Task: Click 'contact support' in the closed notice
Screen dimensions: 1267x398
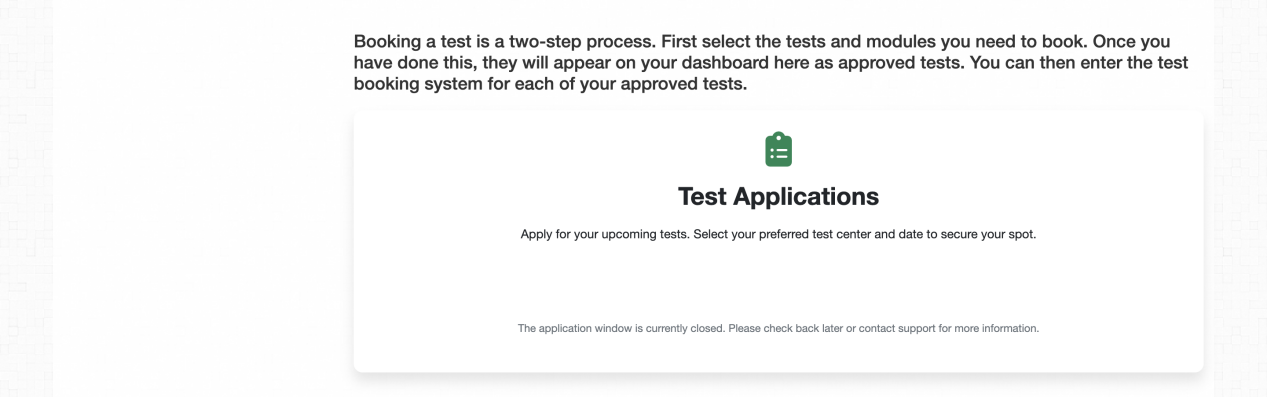Action: 898,328
